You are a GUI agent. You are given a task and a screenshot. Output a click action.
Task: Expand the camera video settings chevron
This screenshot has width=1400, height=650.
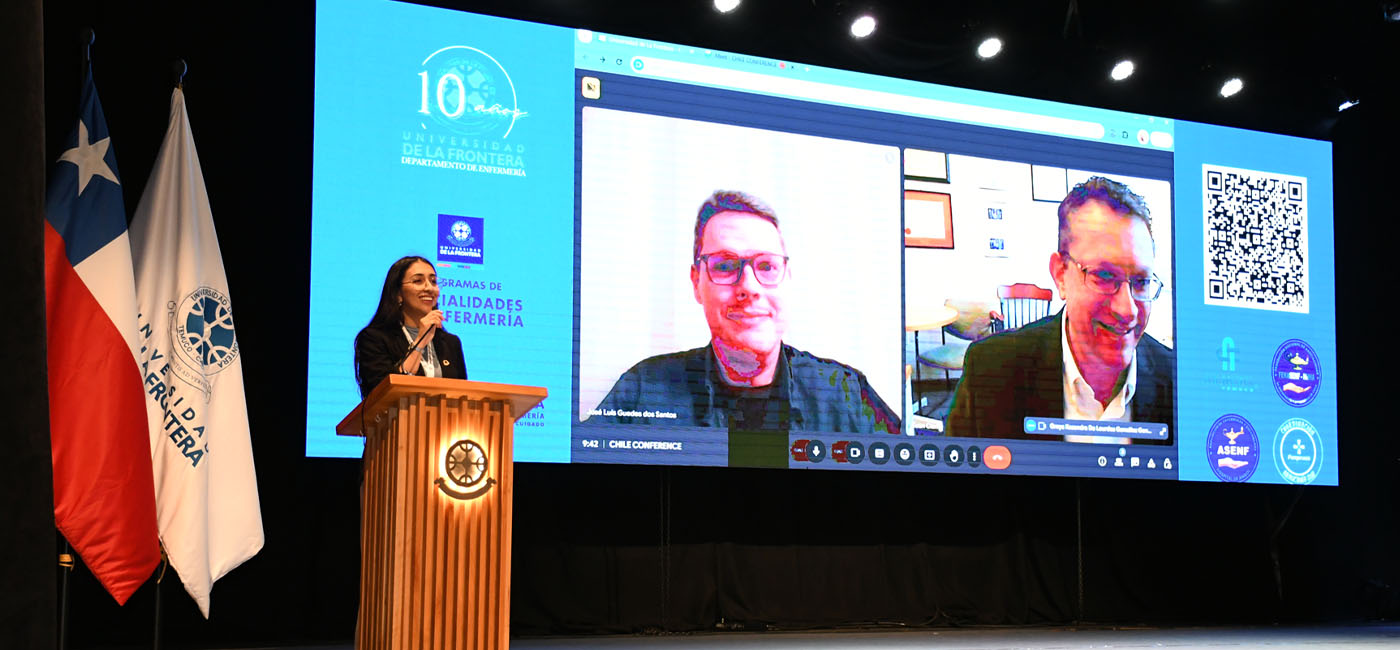click(839, 451)
